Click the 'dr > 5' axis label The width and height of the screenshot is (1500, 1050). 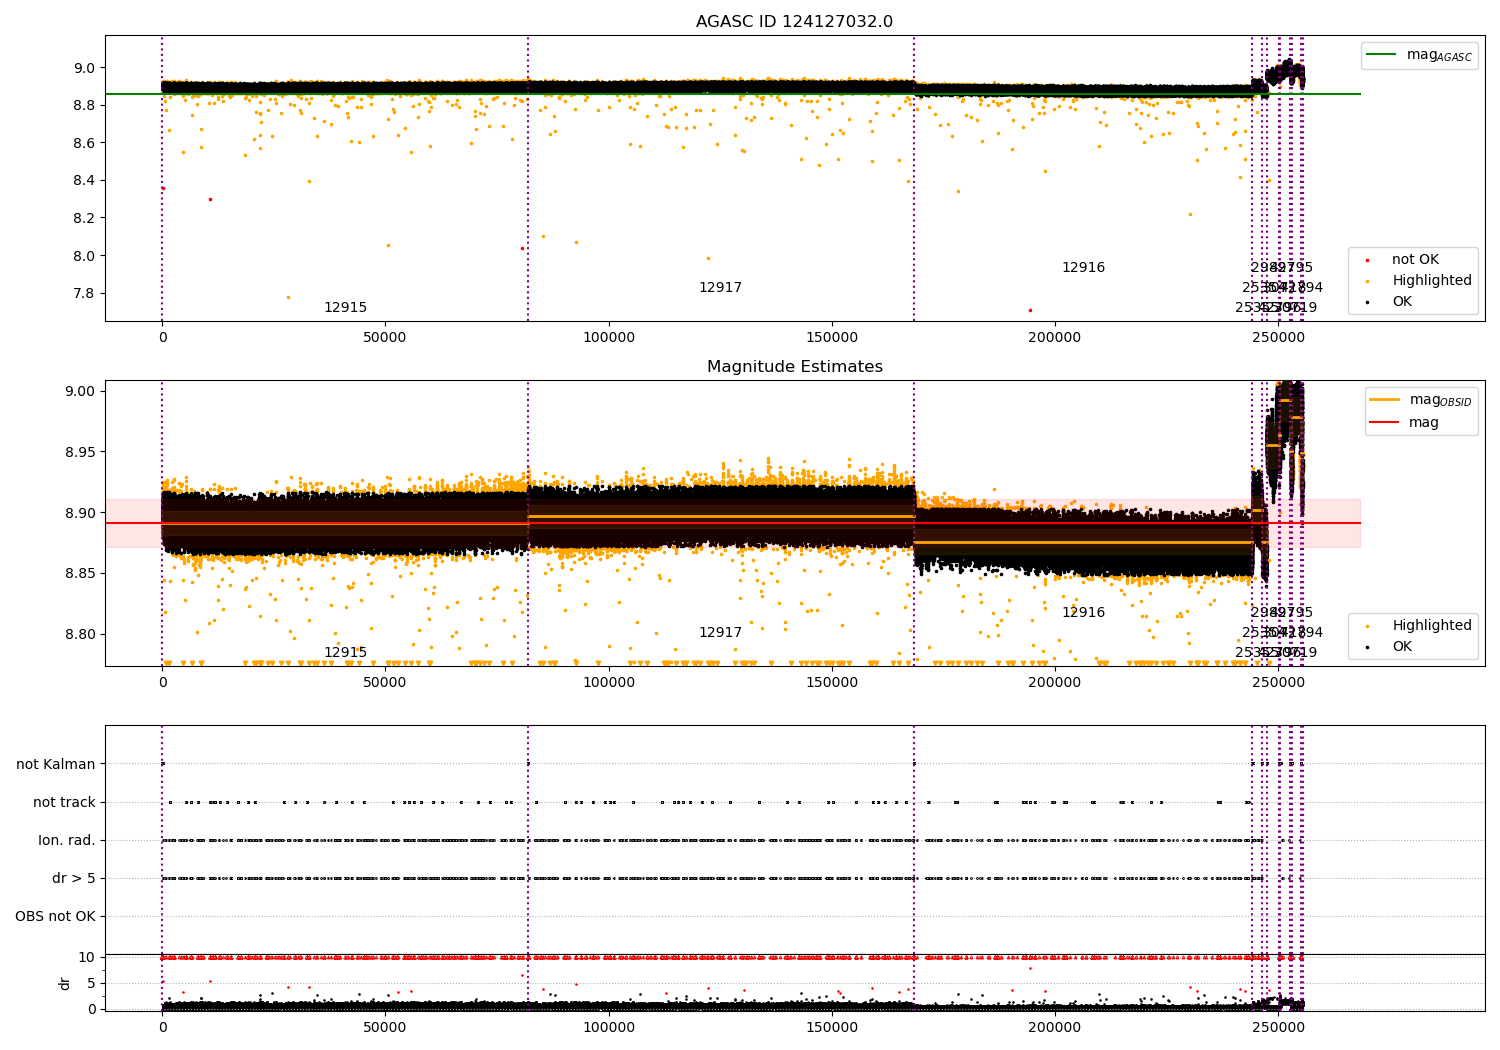[x=74, y=879]
